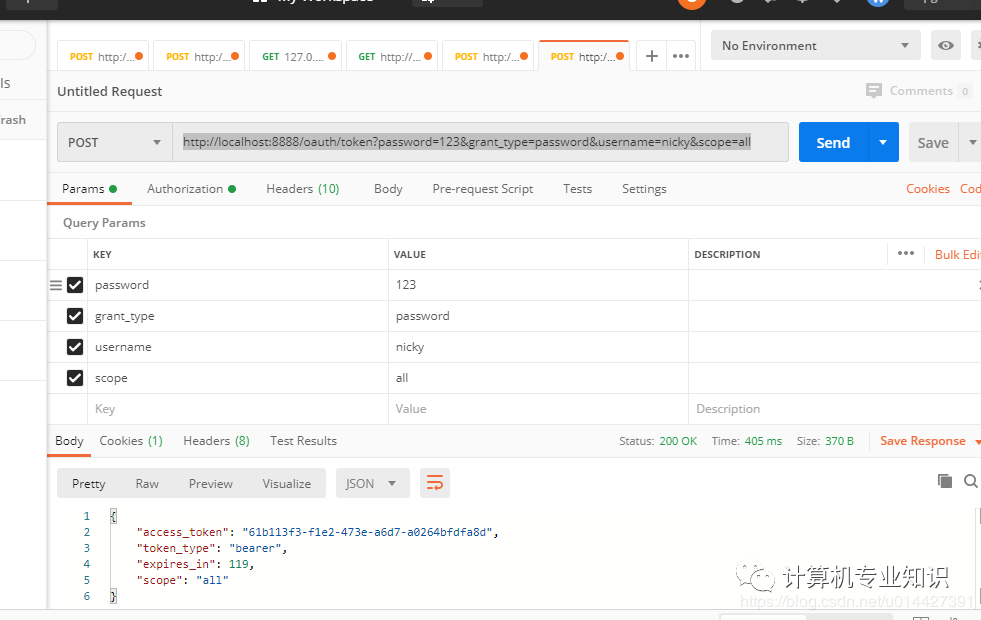Open the response Headers (8) tab

[216, 441]
